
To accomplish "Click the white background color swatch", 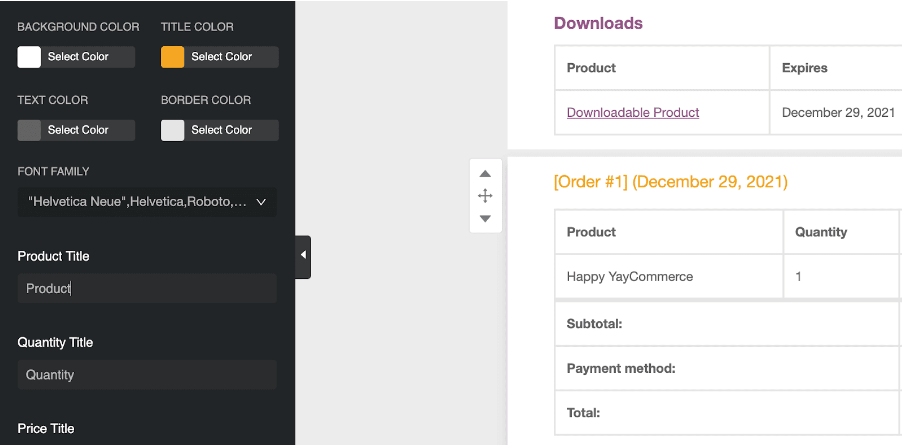I will pos(29,57).
